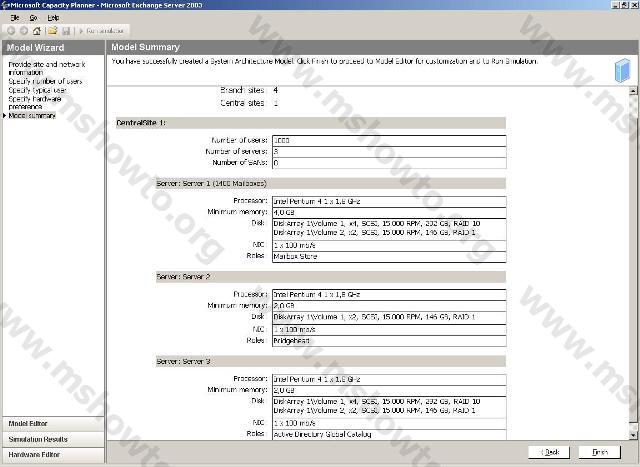Select 'Specify typical user' wizard step

pos(37,90)
